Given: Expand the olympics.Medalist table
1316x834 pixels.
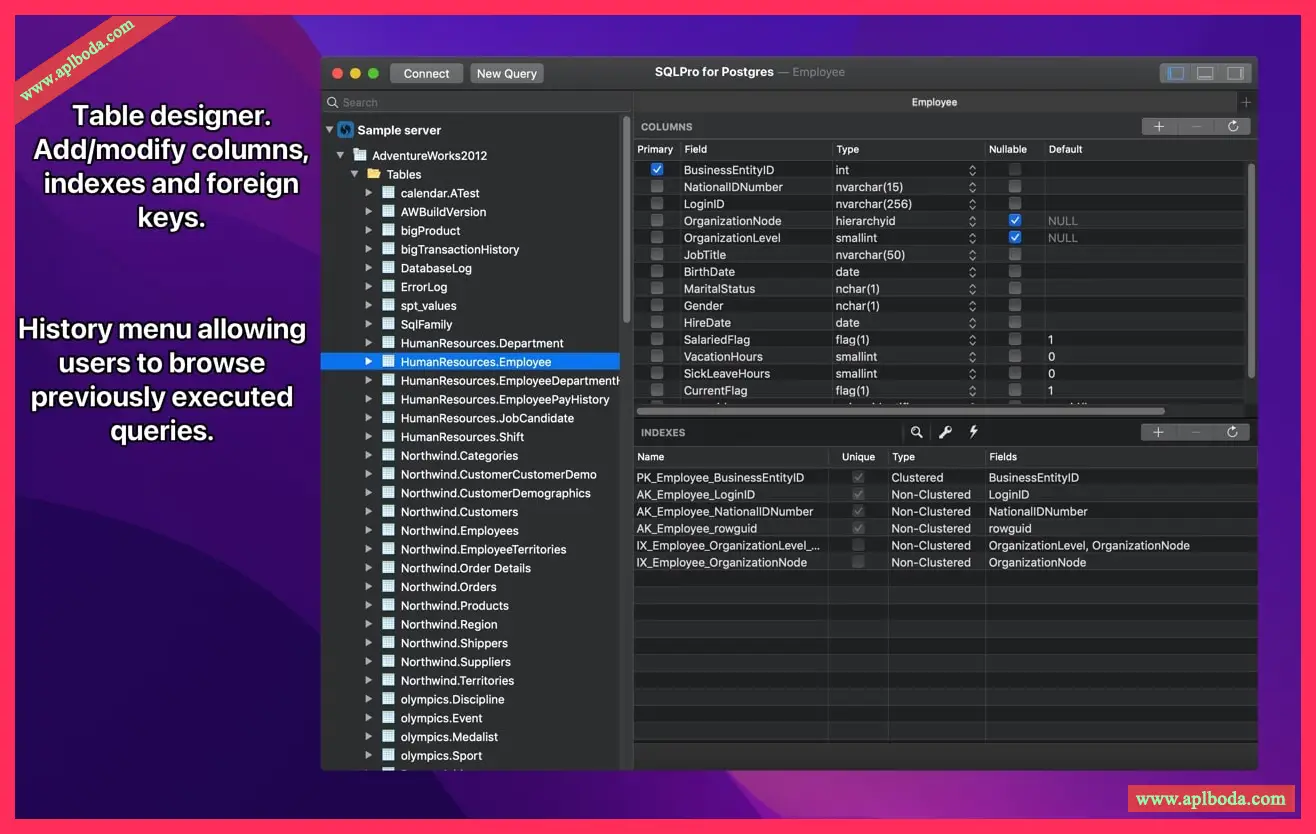Looking at the screenshot, I should coord(369,737).
